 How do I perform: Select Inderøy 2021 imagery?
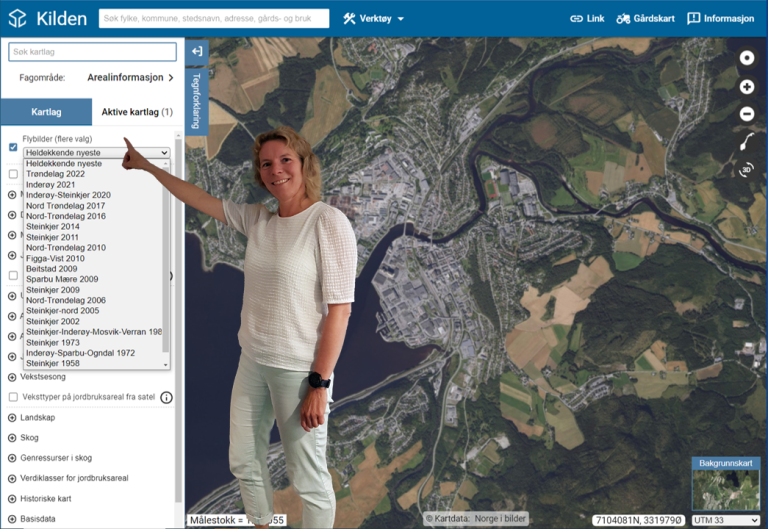pos(50,185)
